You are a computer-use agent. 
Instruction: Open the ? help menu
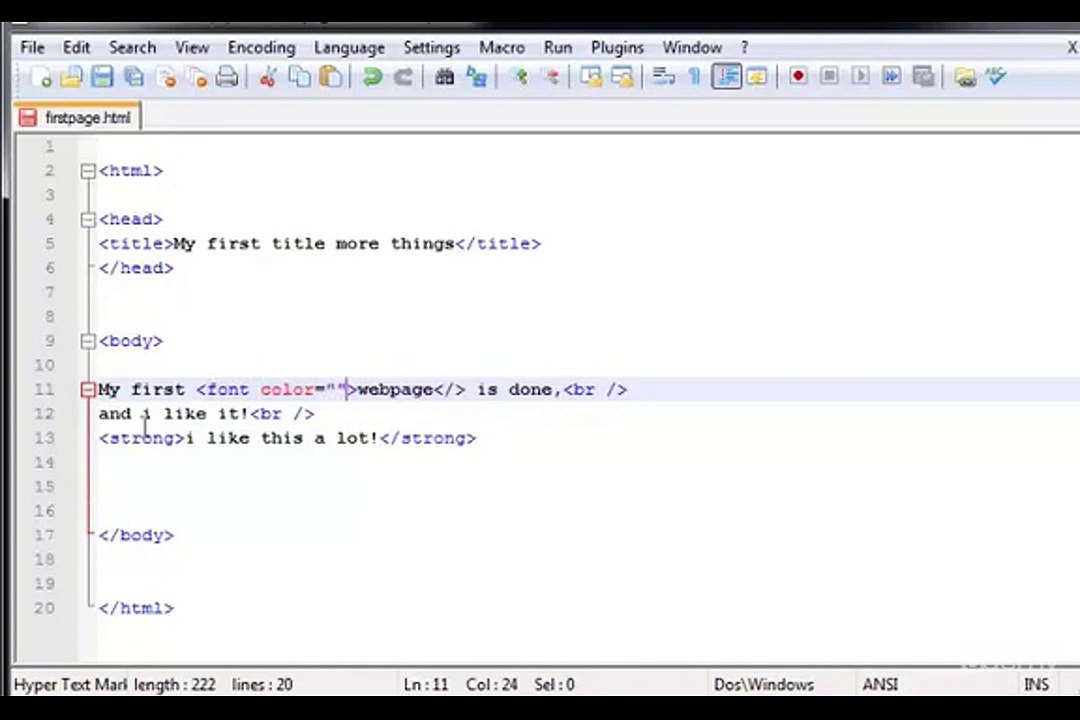click(x=745, y=48)
